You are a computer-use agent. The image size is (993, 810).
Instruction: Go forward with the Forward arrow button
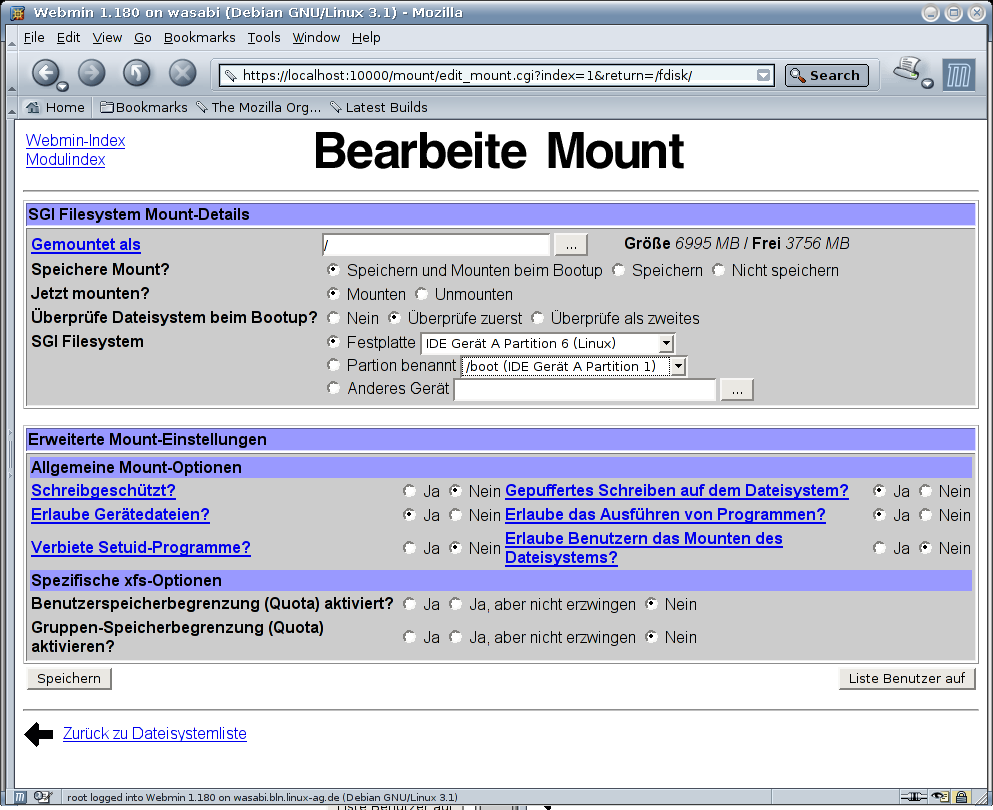click(91, 73)
